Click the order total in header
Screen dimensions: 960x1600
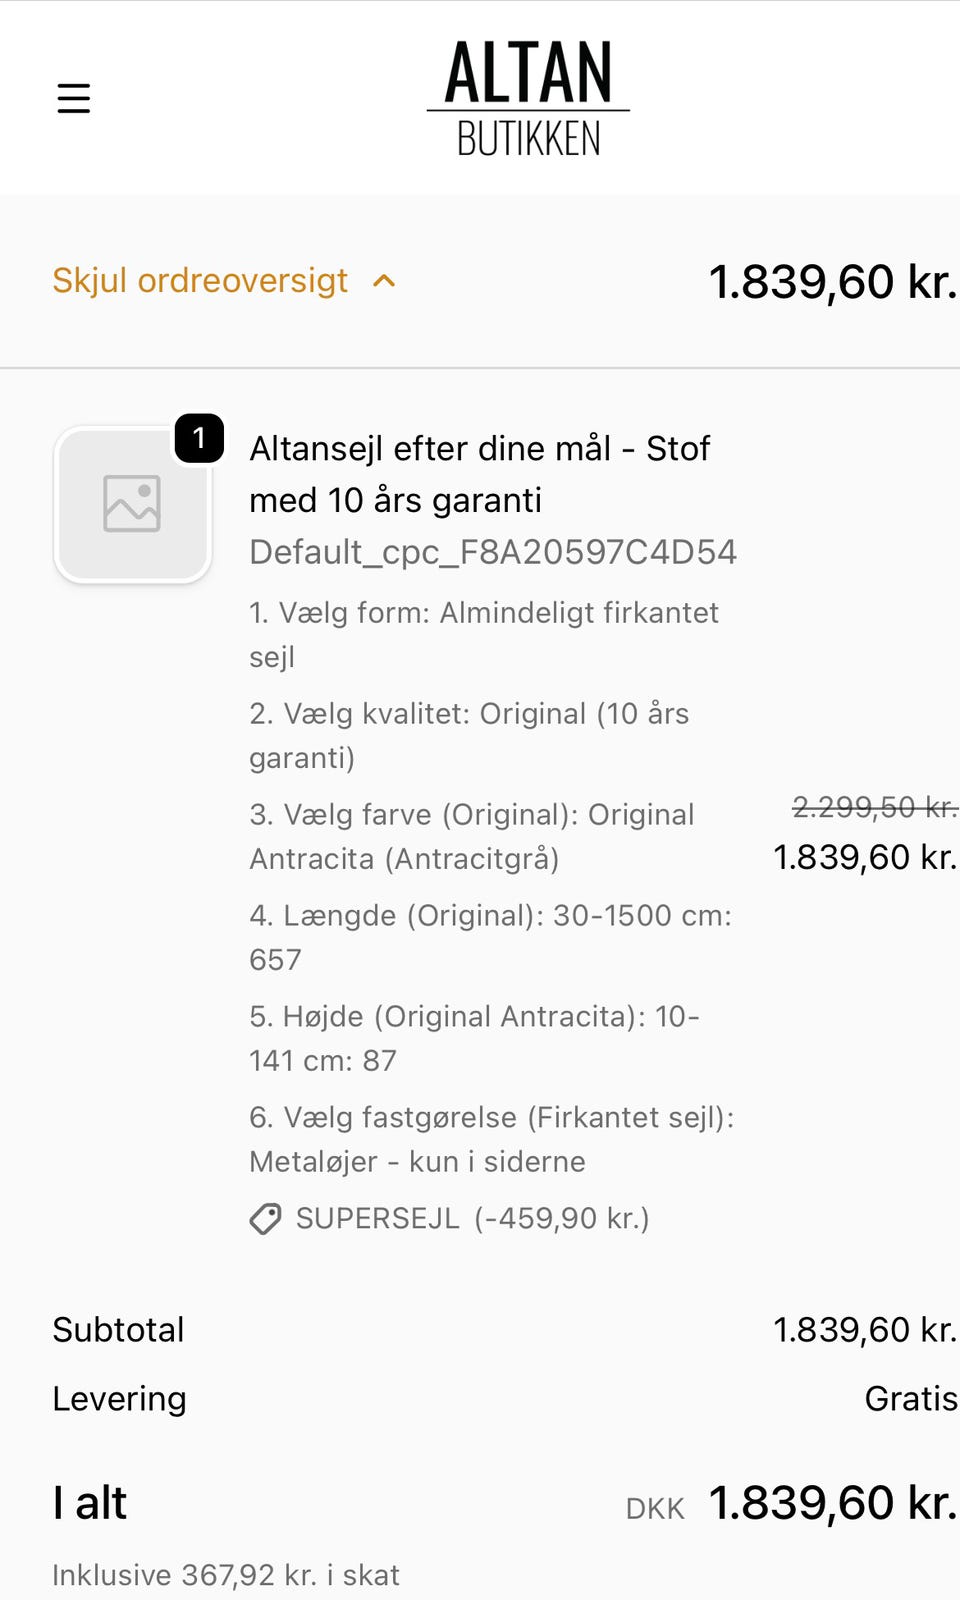pos(832,282)
